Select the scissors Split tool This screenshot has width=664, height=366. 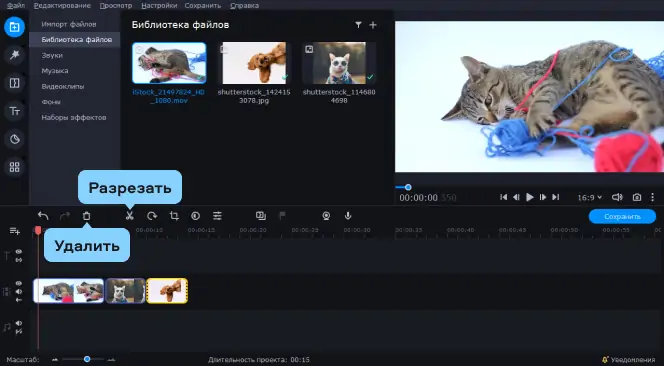(130, 216)
